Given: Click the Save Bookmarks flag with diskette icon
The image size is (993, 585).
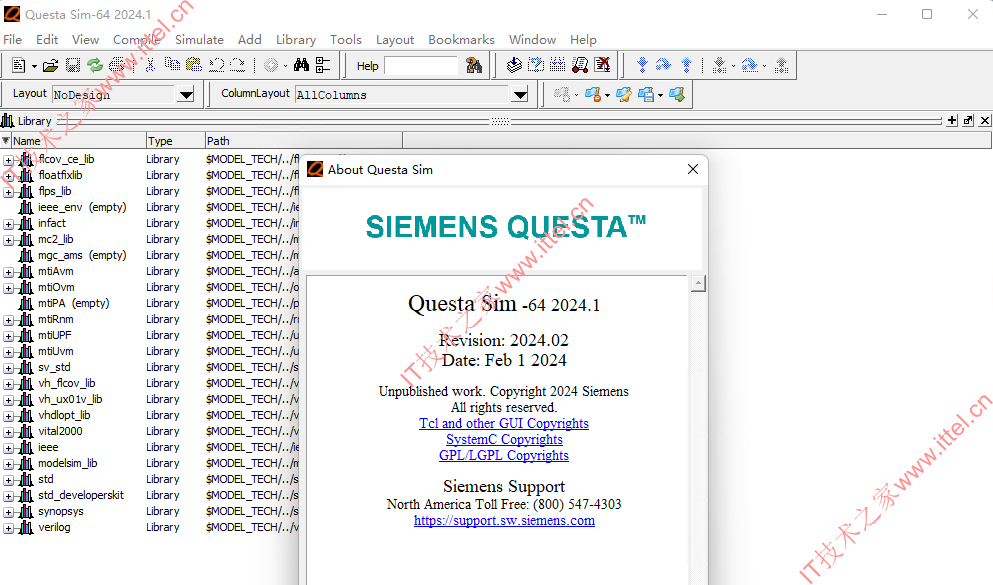Looking at the screenshot, I should 647,95.
